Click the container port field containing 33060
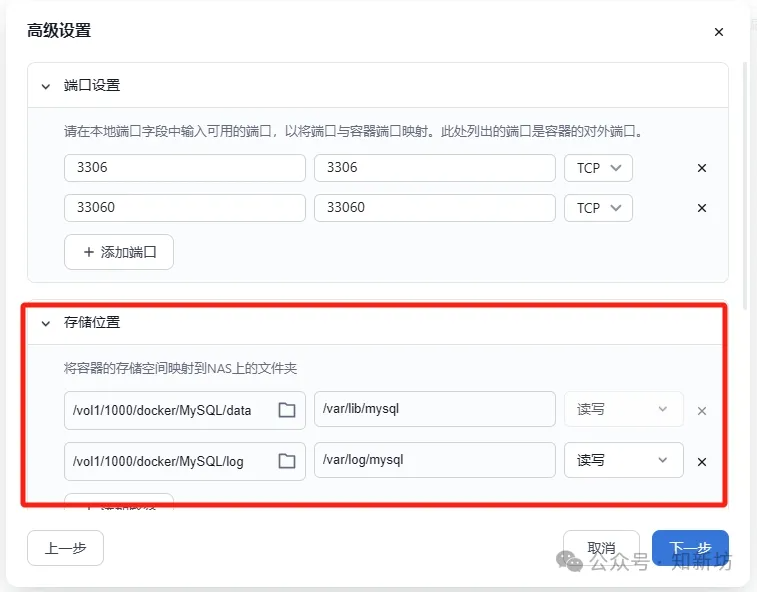Image resolution: width=757 pixels, height=592 pixels. [434, 208]
